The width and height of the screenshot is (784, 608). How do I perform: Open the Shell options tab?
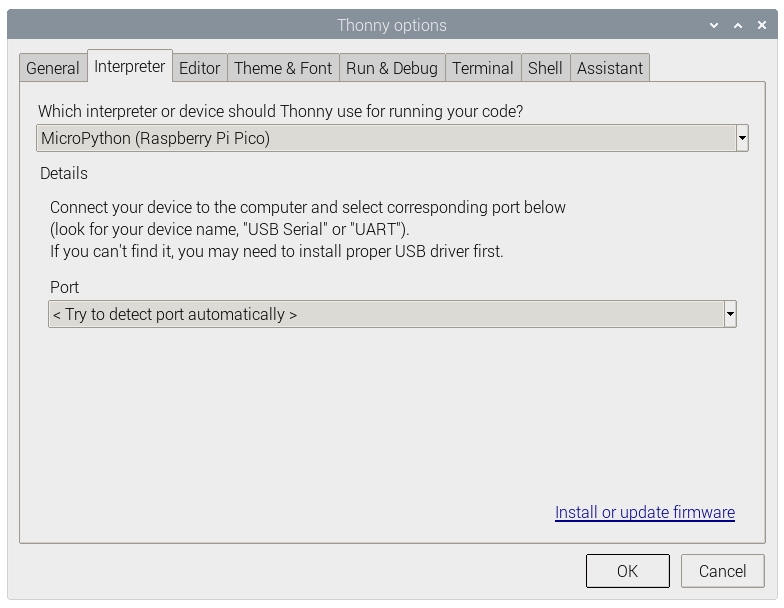[545, 68]
